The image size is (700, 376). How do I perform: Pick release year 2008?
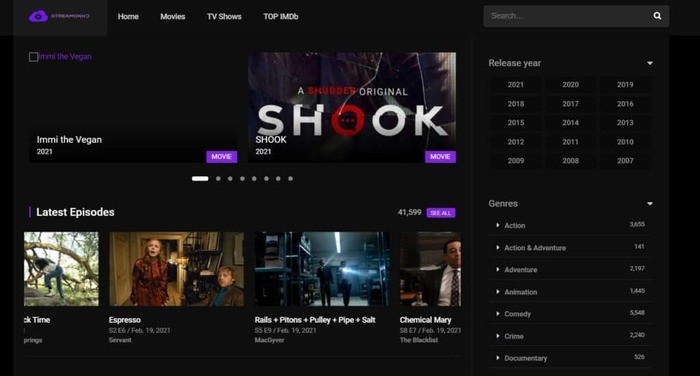571,161
